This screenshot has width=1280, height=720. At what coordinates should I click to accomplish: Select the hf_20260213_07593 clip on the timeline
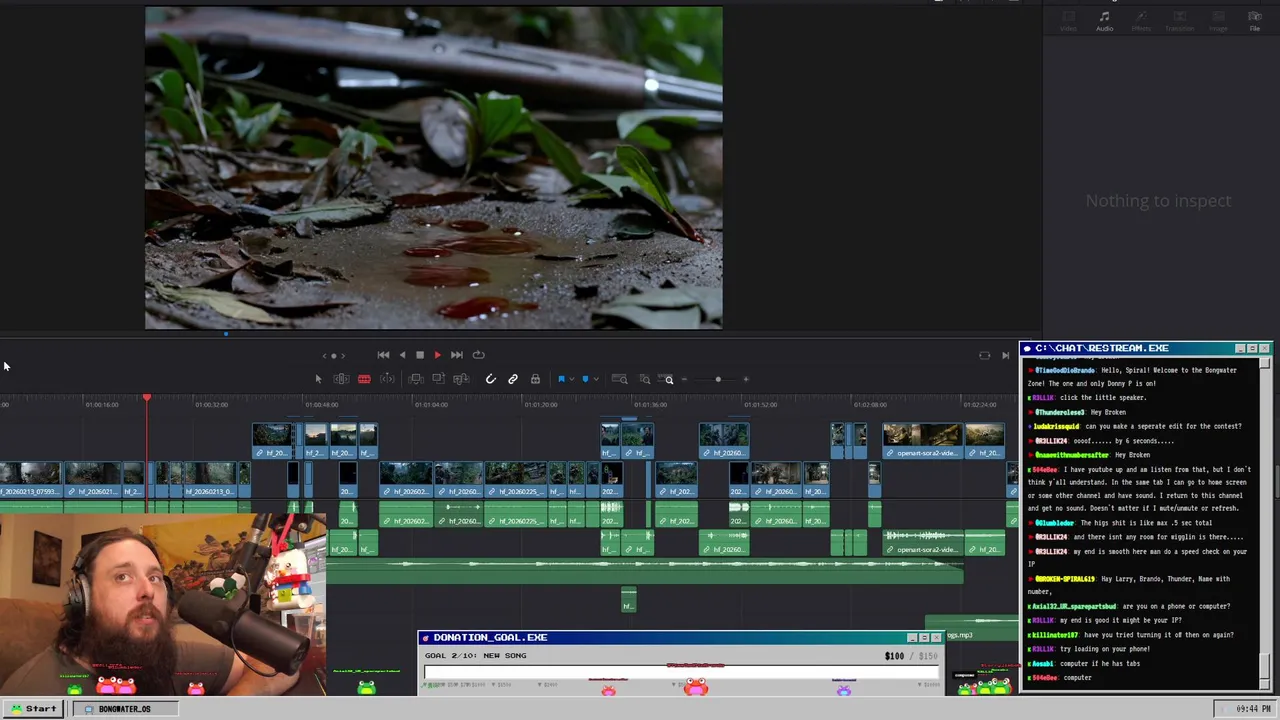31,480
